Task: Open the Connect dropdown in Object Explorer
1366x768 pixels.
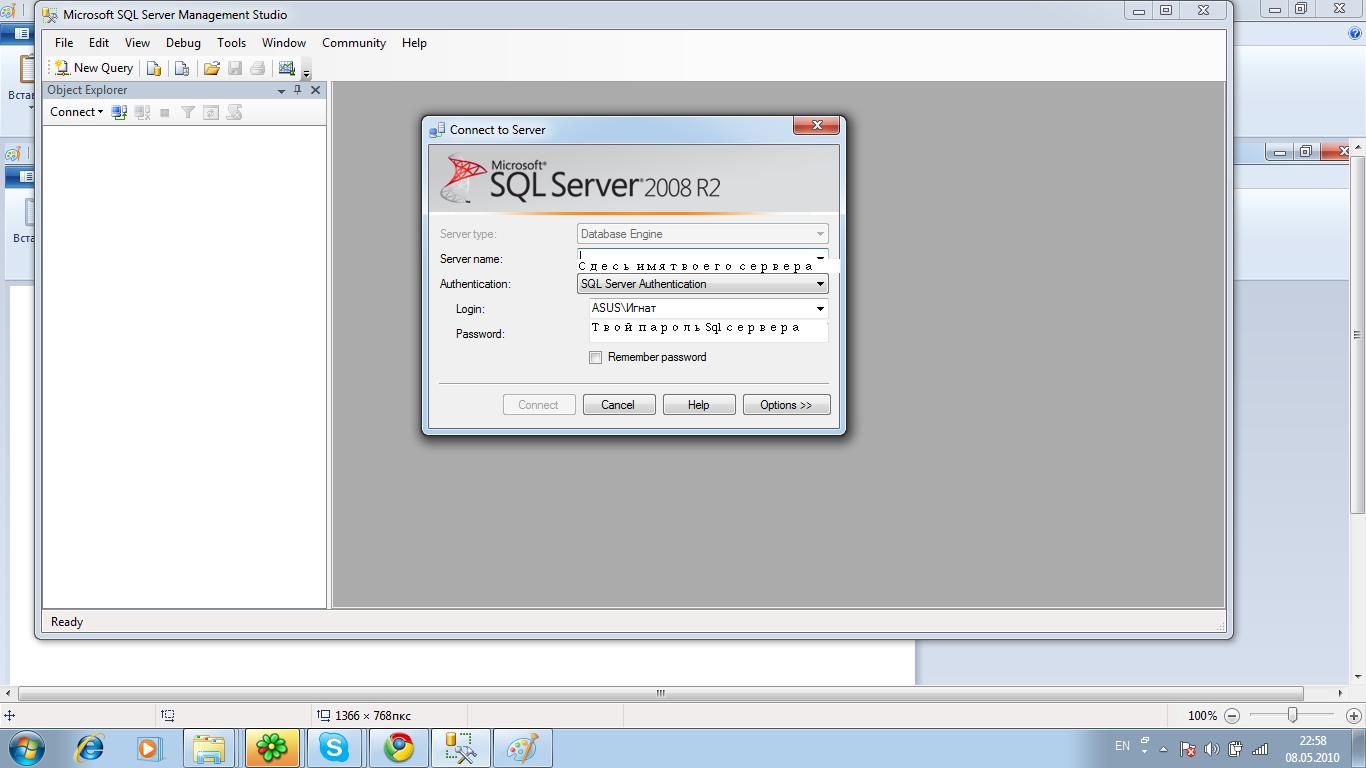Action: (76, 112)
